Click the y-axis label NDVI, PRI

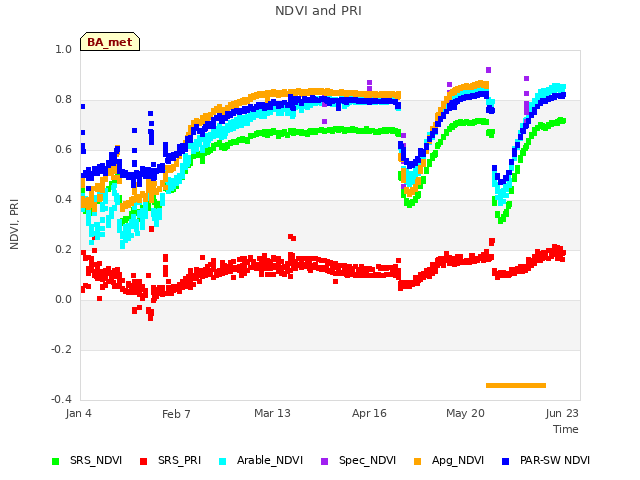coord(14,224)
